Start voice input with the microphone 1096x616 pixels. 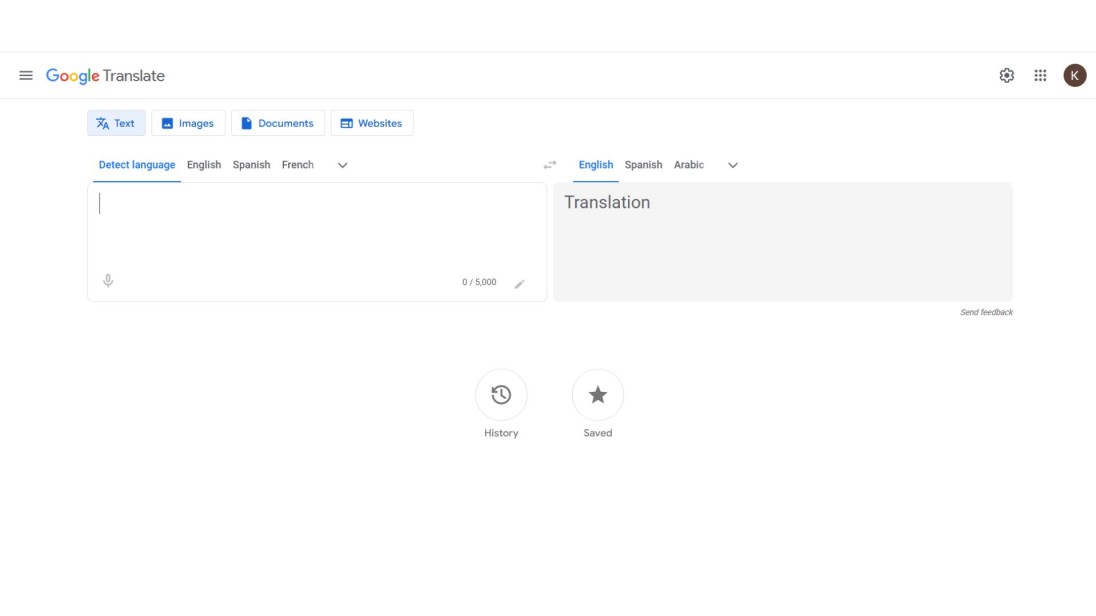point(108,281)
